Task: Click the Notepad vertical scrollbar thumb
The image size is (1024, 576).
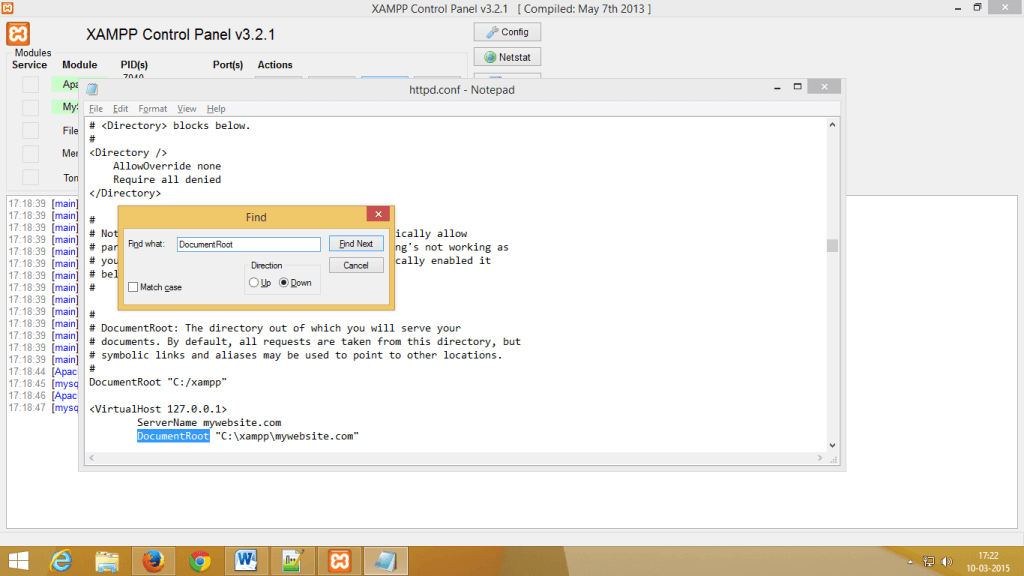Action: click(832, 246)
